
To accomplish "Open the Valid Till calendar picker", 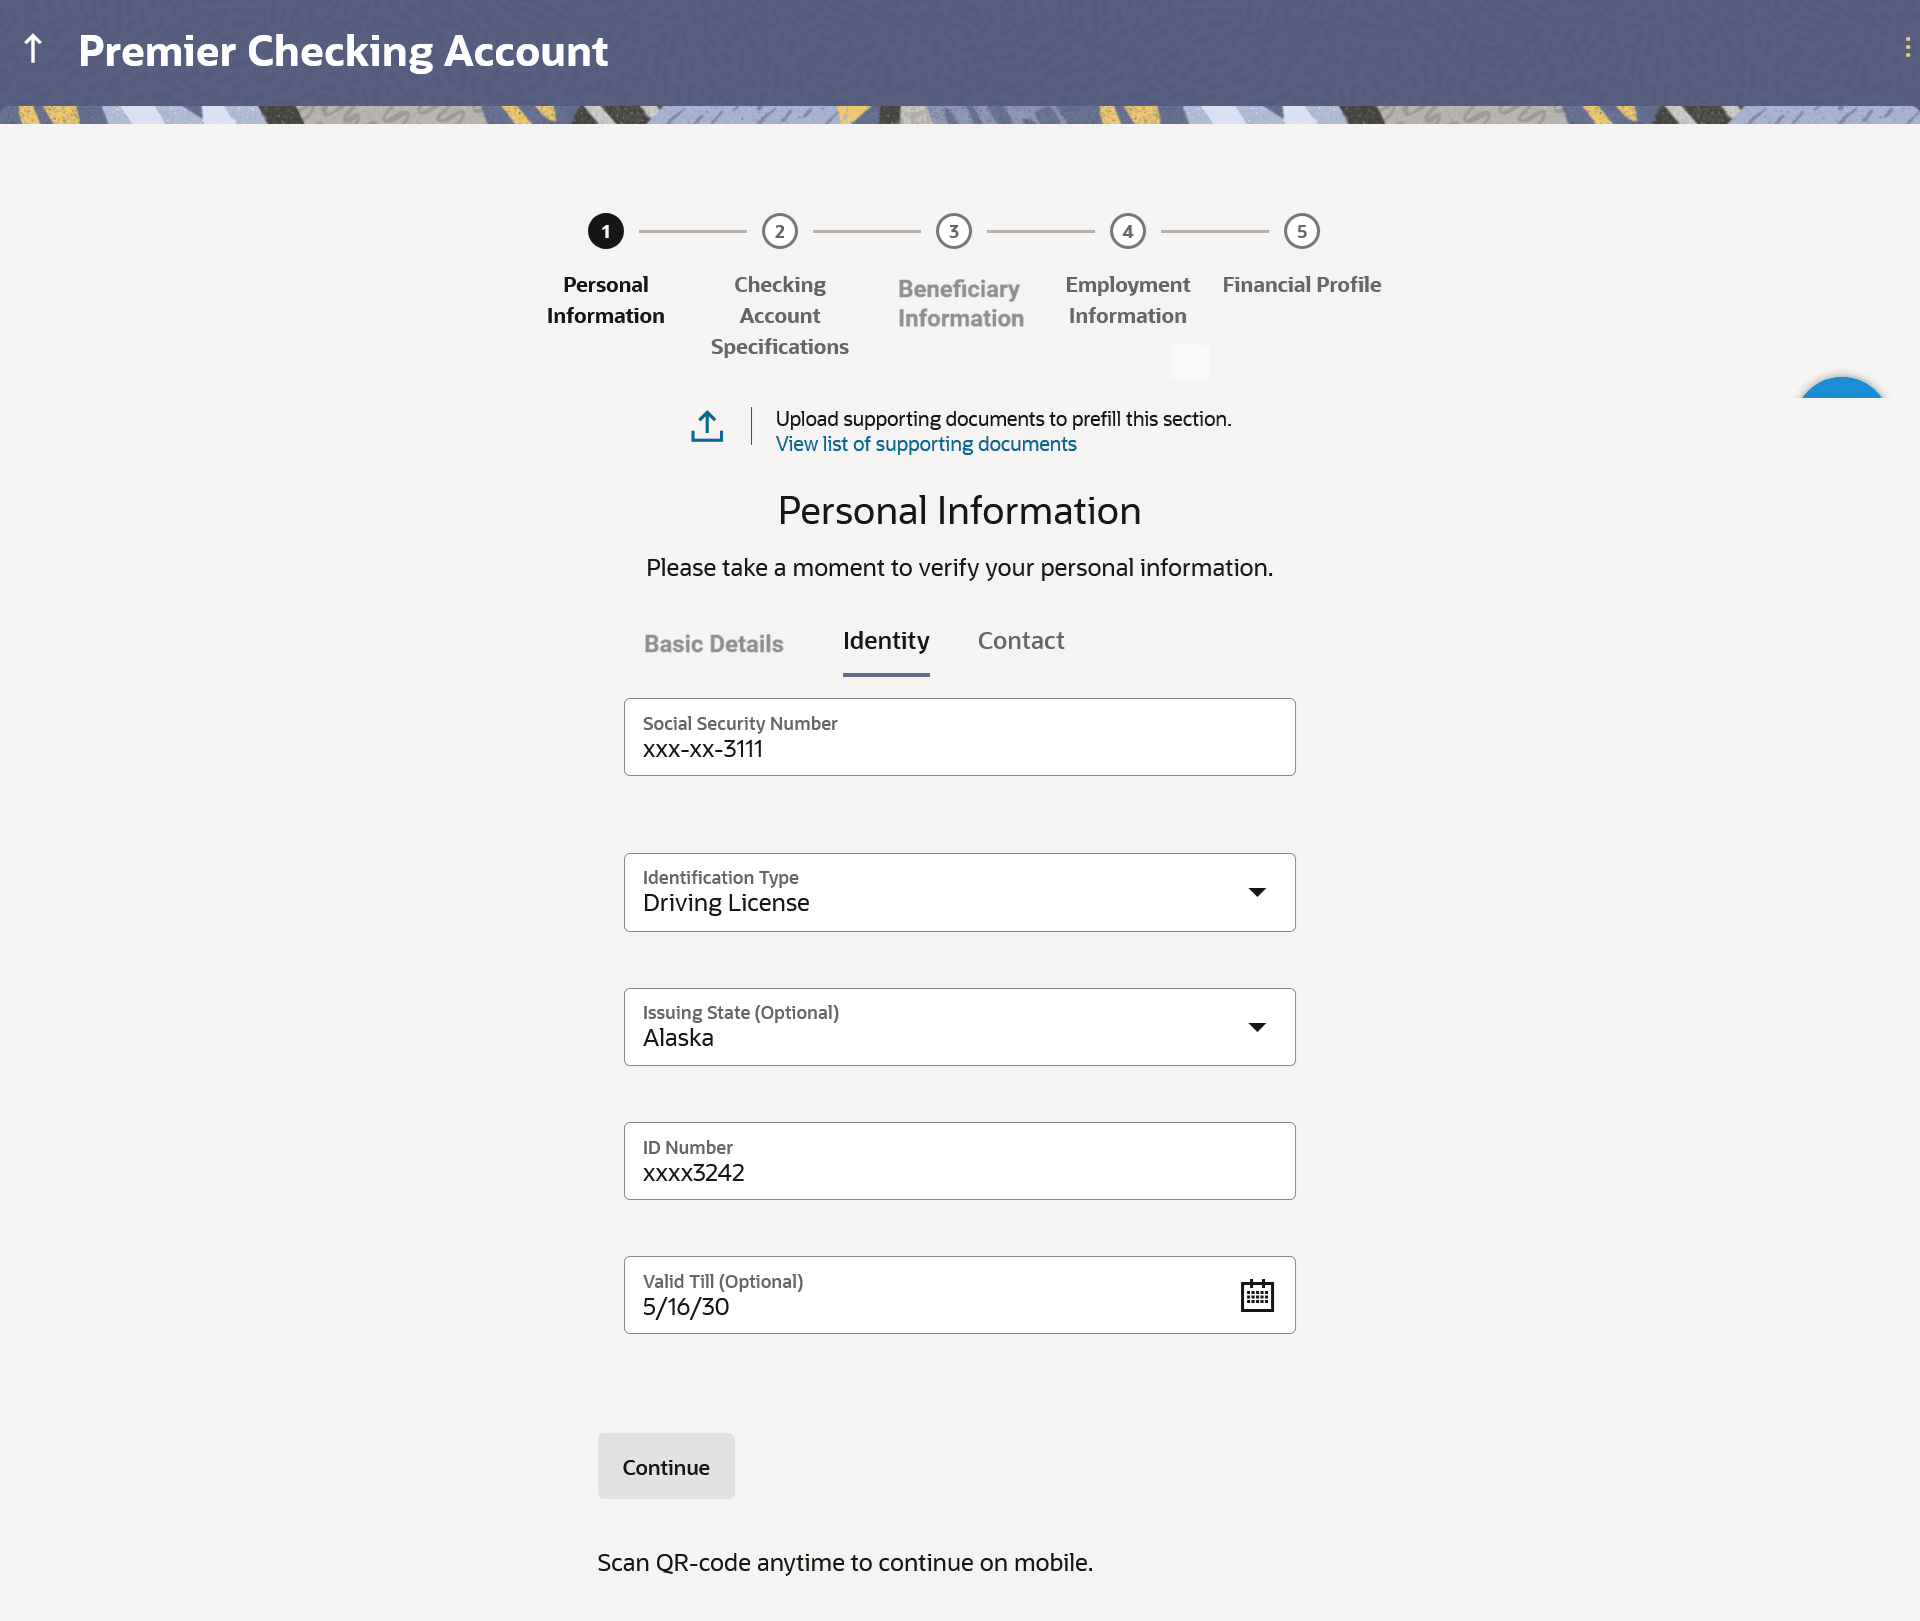I will pos(1256,1295).
